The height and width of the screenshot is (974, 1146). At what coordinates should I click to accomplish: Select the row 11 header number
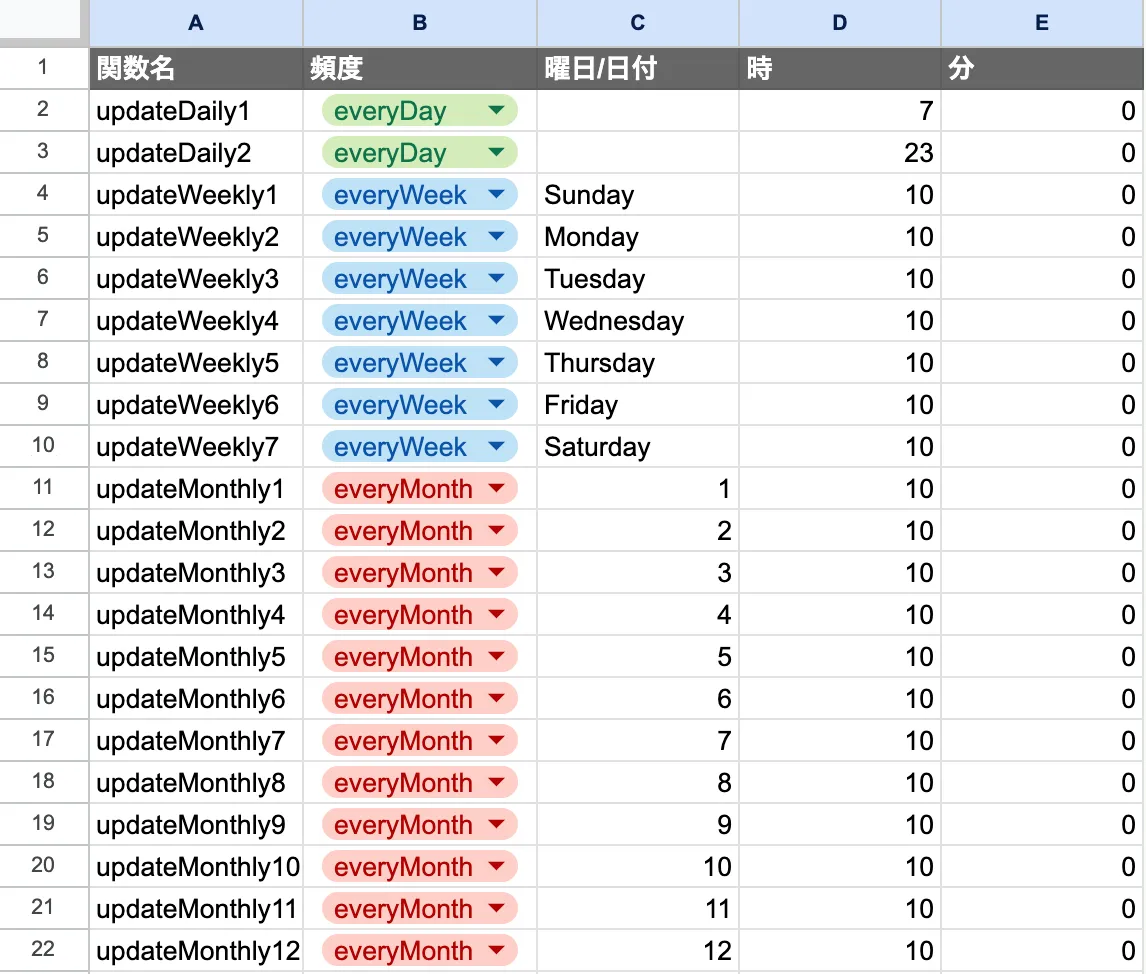[43, 488]
